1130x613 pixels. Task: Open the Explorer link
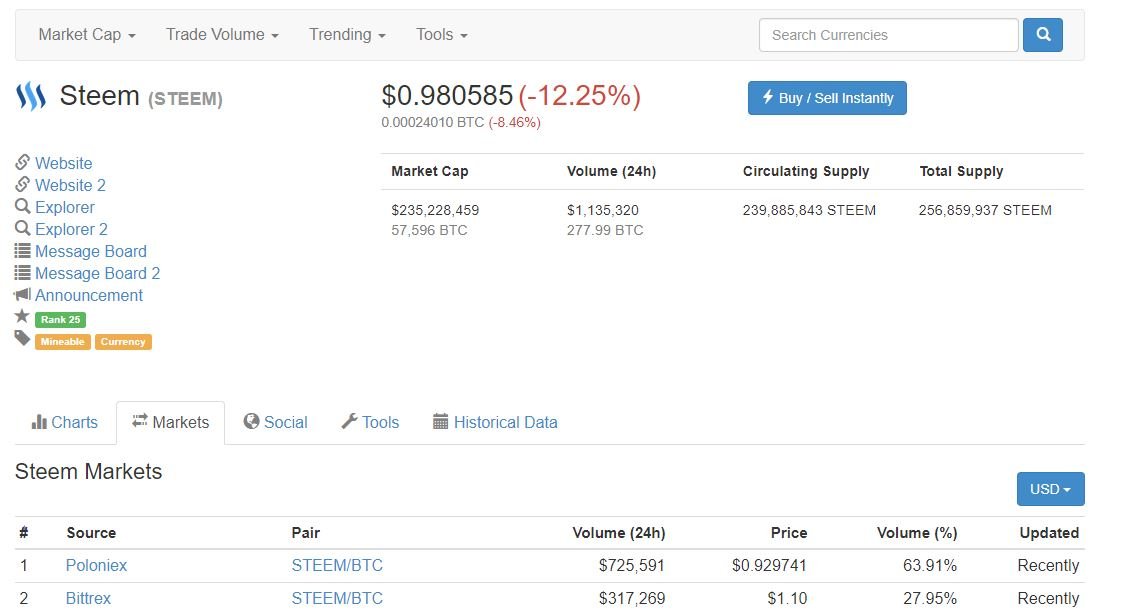[x=65, y=207]
